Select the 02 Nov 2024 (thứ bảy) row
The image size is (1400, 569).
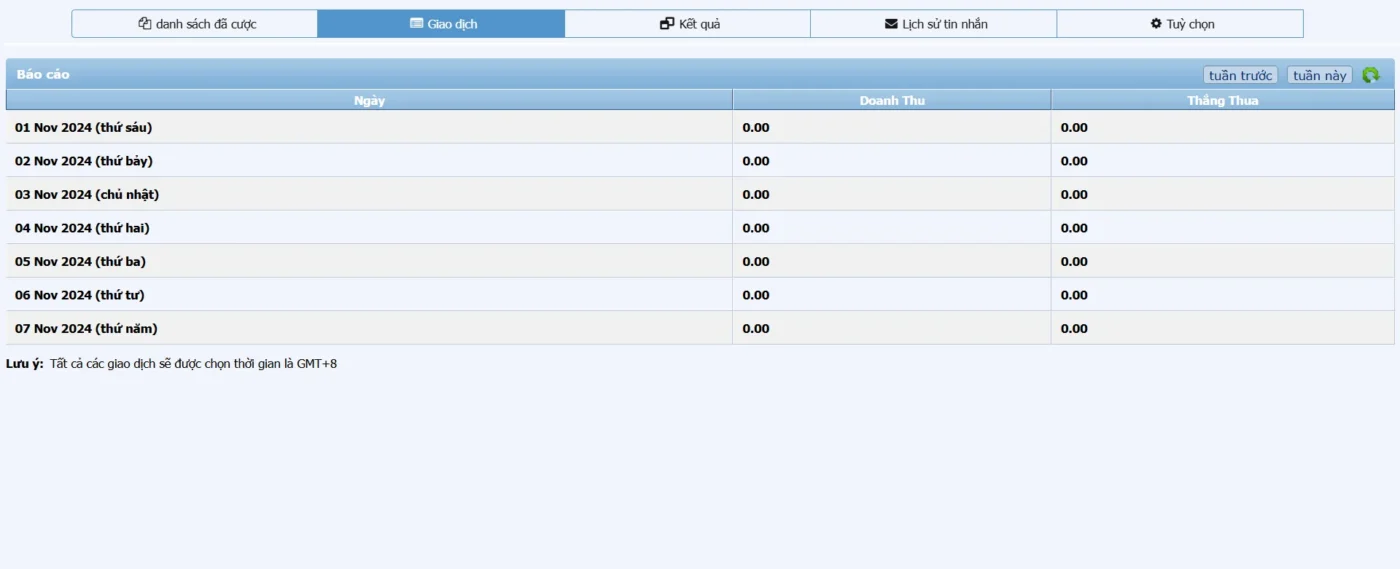tap(84, 161)
